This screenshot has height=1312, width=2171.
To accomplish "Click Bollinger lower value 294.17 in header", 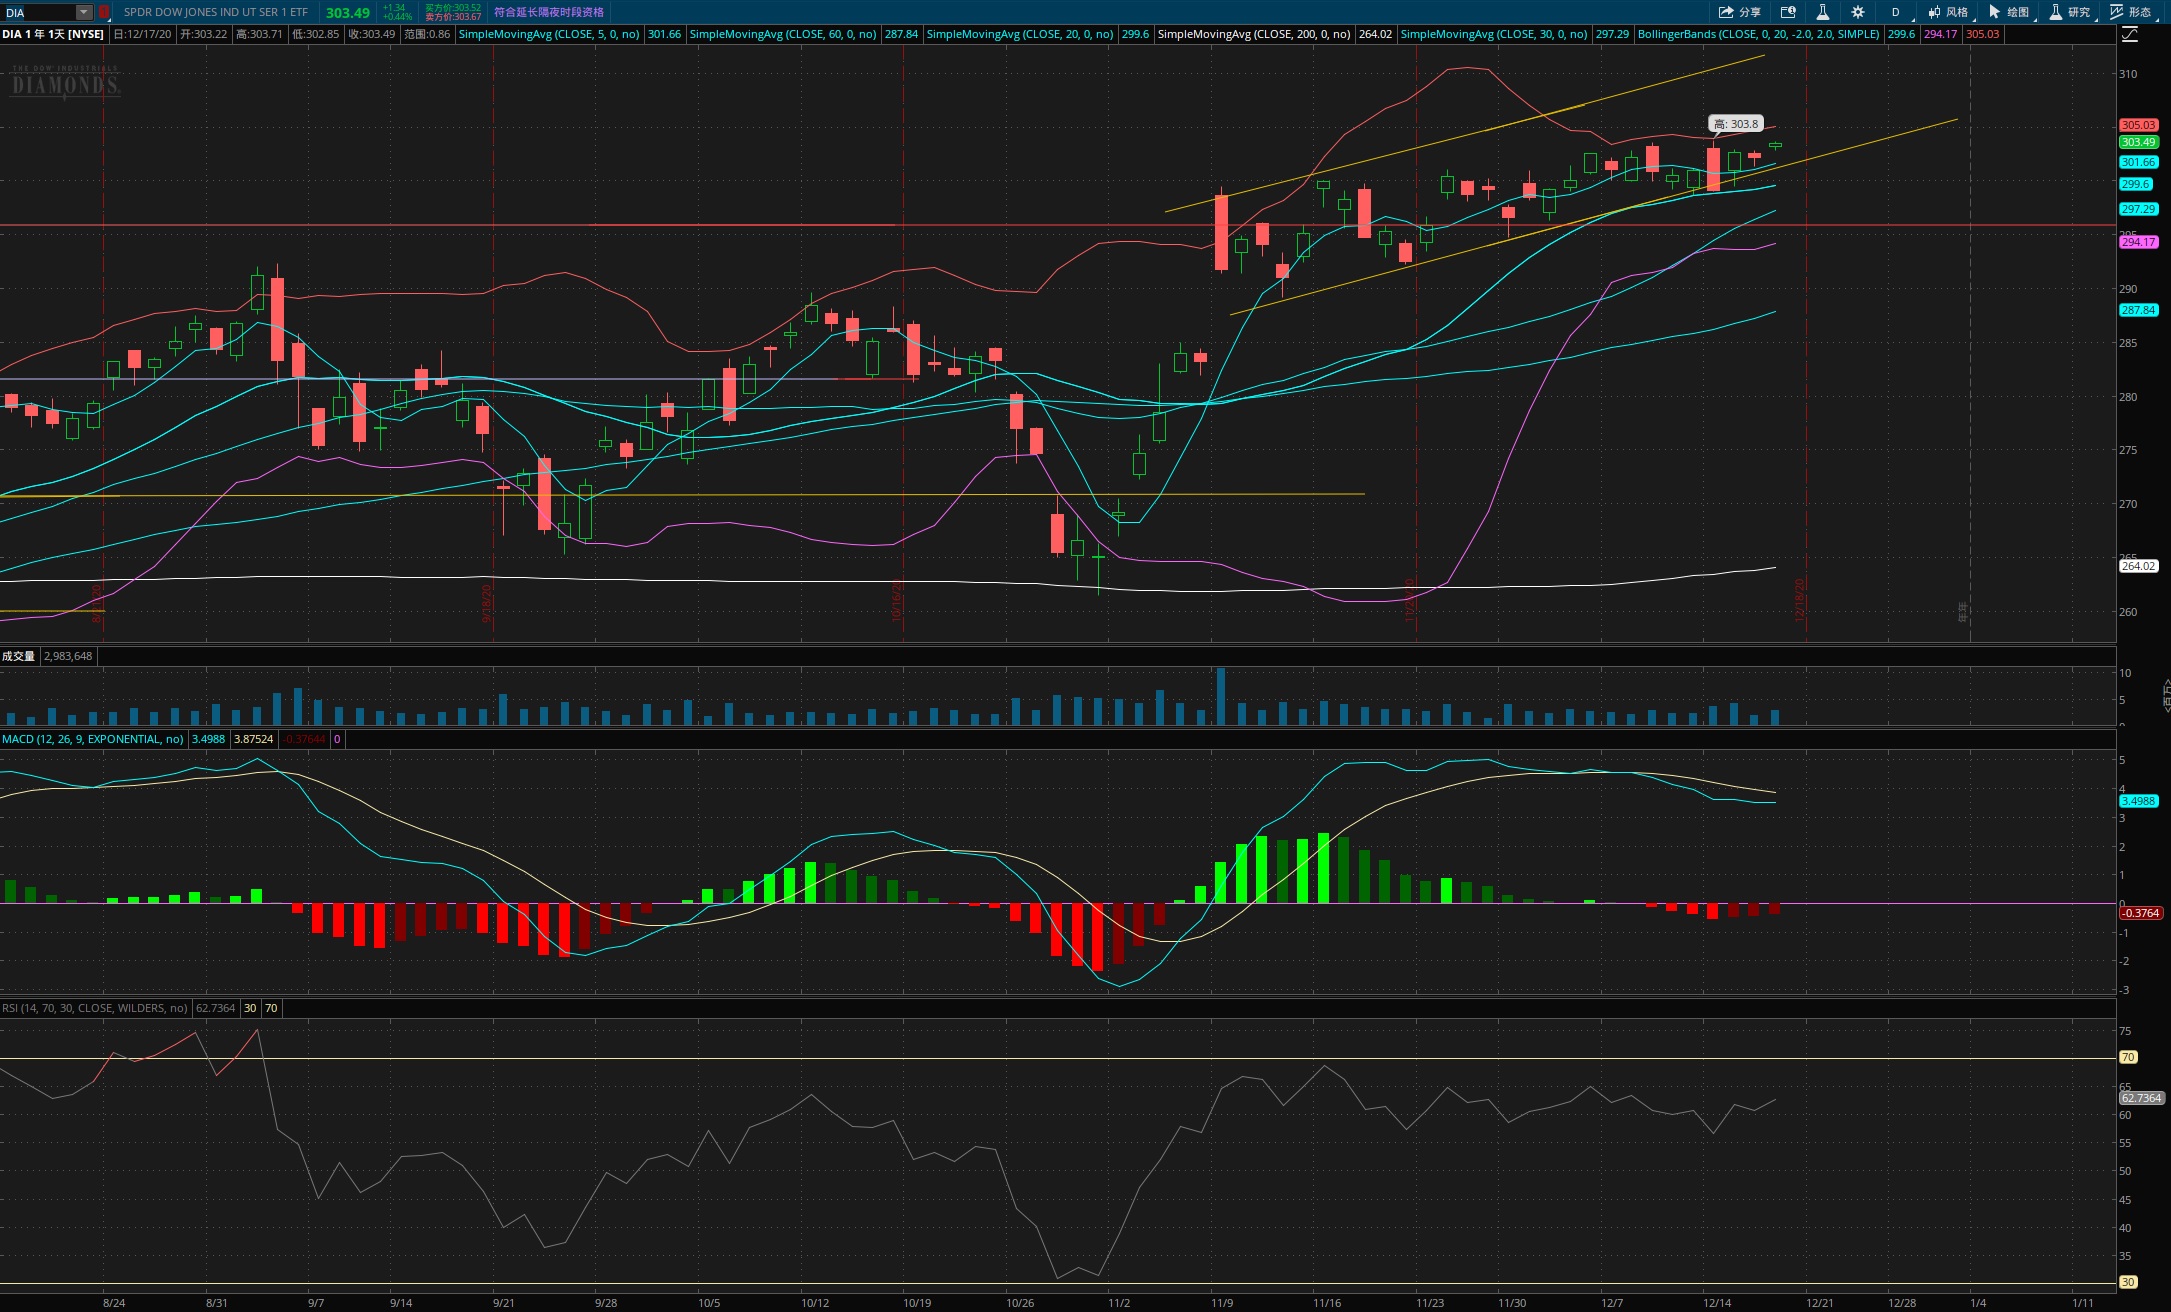I will [1941, 34].
